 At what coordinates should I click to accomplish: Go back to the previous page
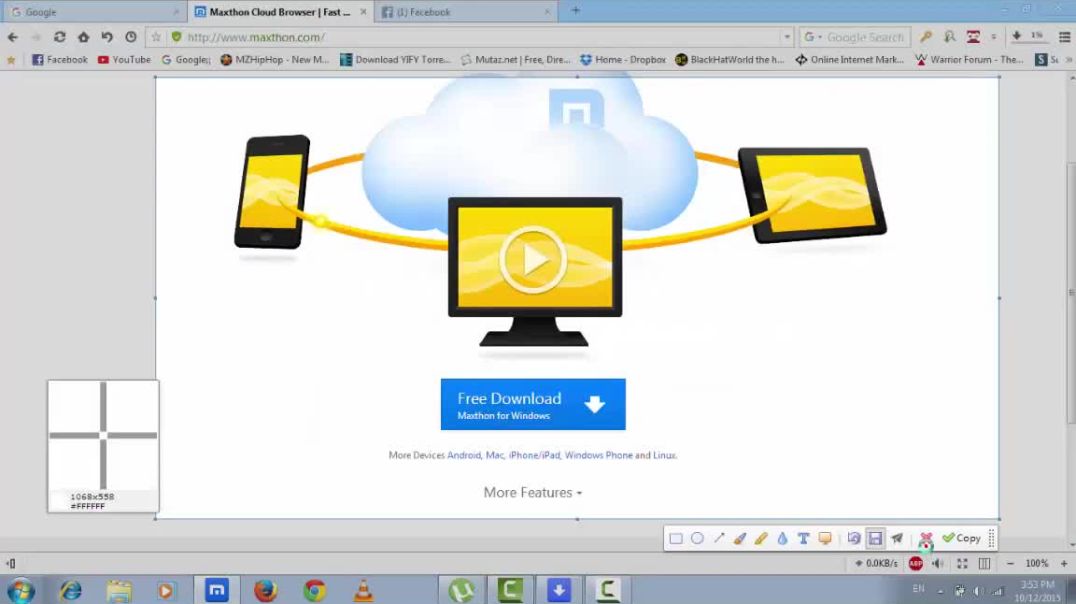[x=13, y=37]
